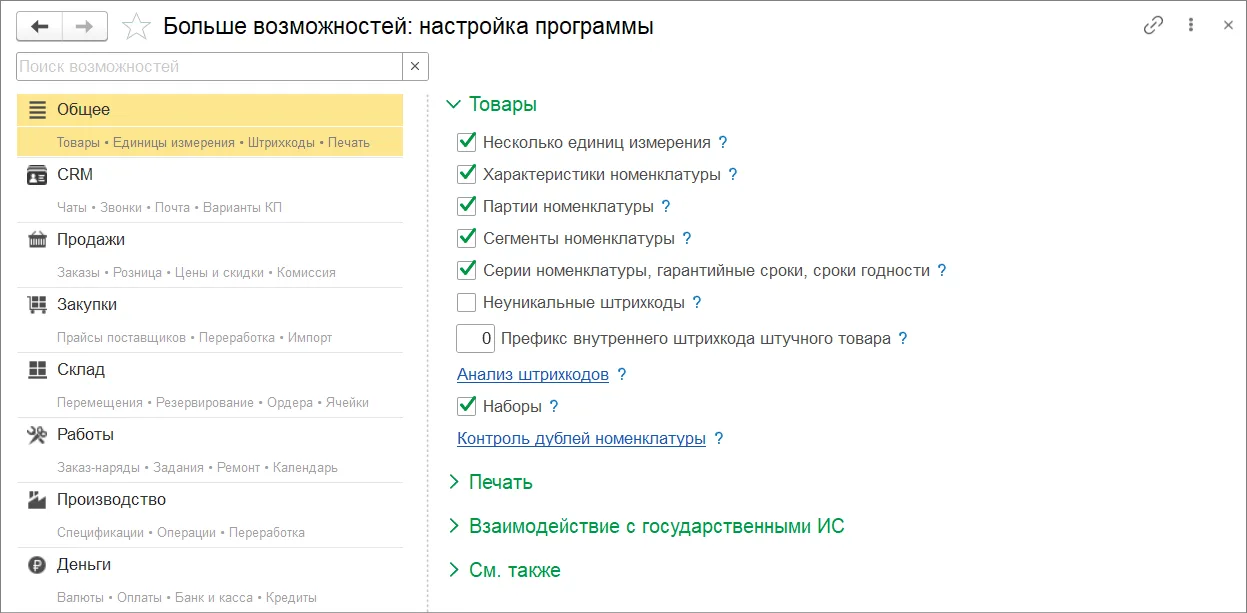Viewport: 1247px width, 613px height.
Task: Clear the feature search field with the X
Action: tap(415, 67)
